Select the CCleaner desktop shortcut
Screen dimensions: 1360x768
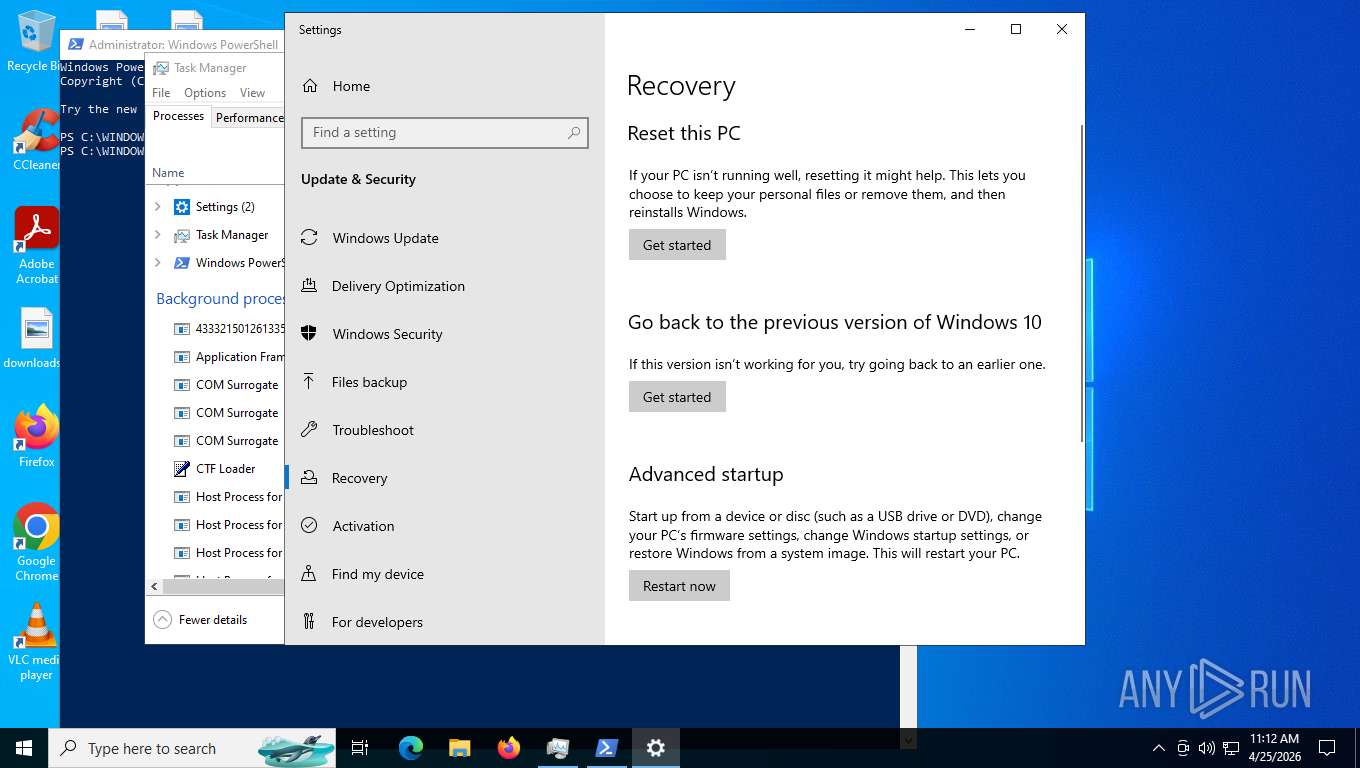coord(36,140)
